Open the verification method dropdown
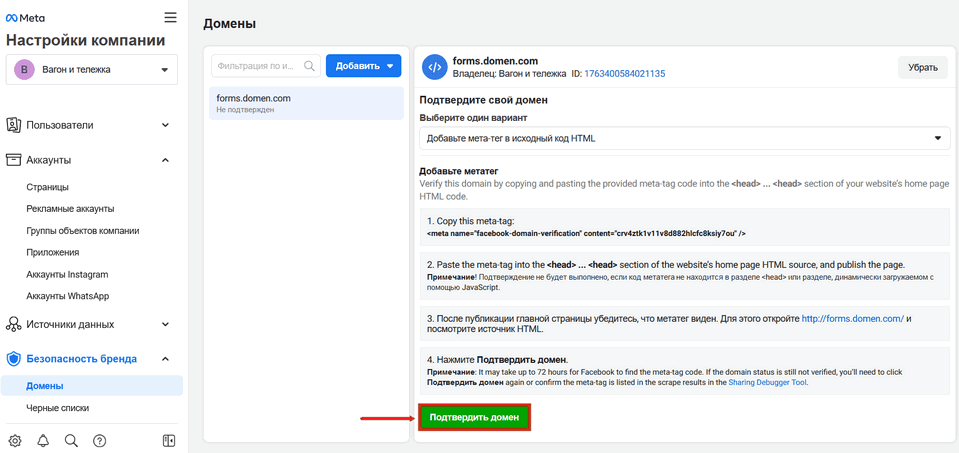959x453 pixels. 684,138
